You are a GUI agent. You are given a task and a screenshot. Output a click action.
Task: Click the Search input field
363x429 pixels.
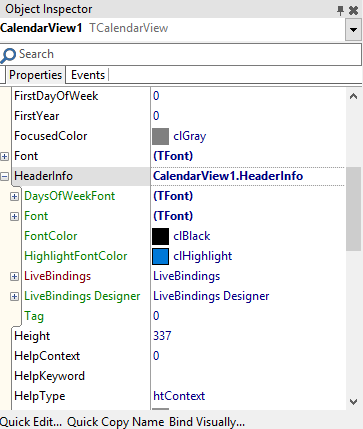click(181, 54)
